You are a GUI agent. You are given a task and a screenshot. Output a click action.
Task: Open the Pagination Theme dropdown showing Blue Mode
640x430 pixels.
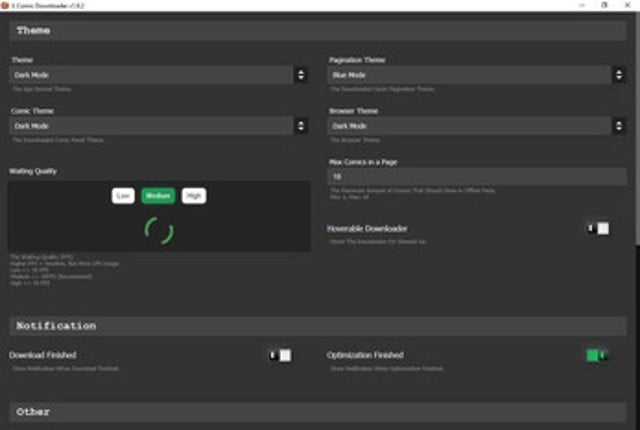[x=477, y=75]
